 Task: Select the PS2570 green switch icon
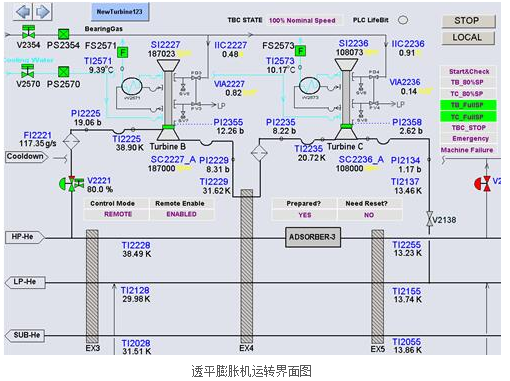pyautogui.click(x=63, y=72)
